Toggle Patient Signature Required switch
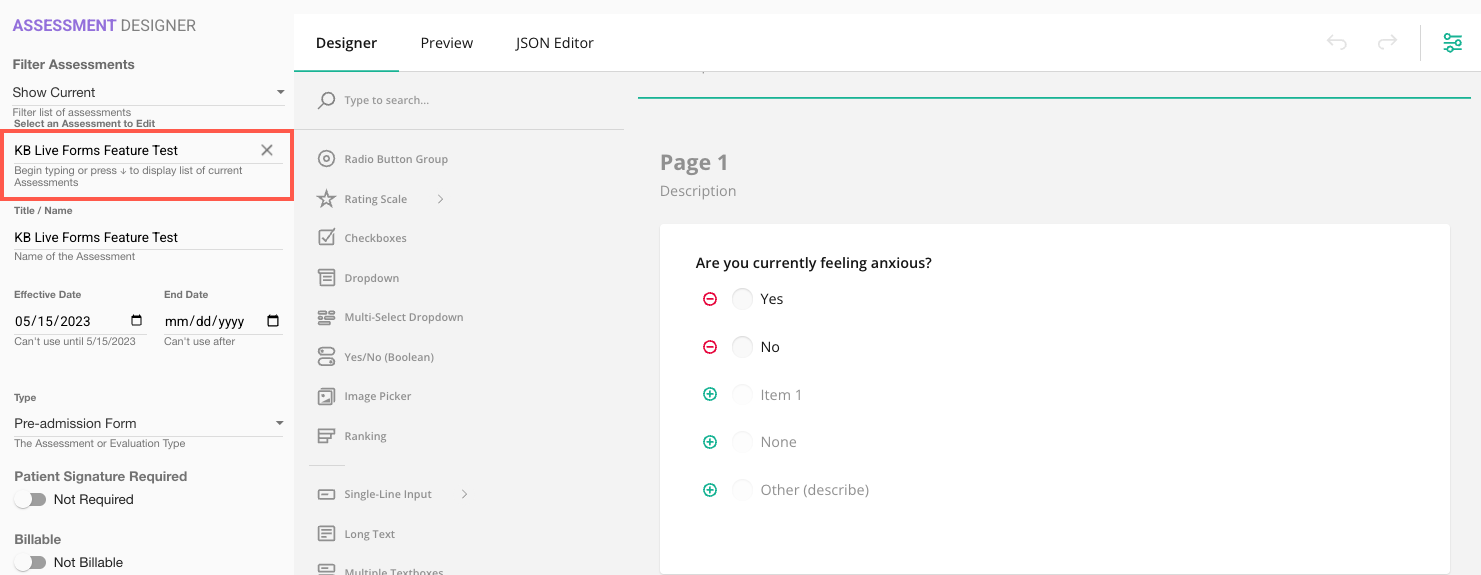The image size is (1481, 575). coord(30,499)
